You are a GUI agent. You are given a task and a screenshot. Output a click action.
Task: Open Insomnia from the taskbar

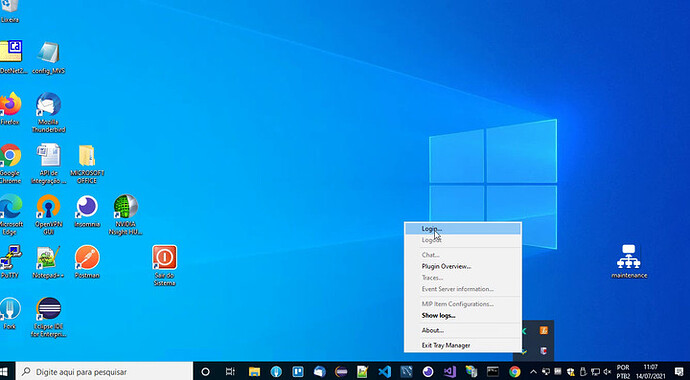click(428, 371)
